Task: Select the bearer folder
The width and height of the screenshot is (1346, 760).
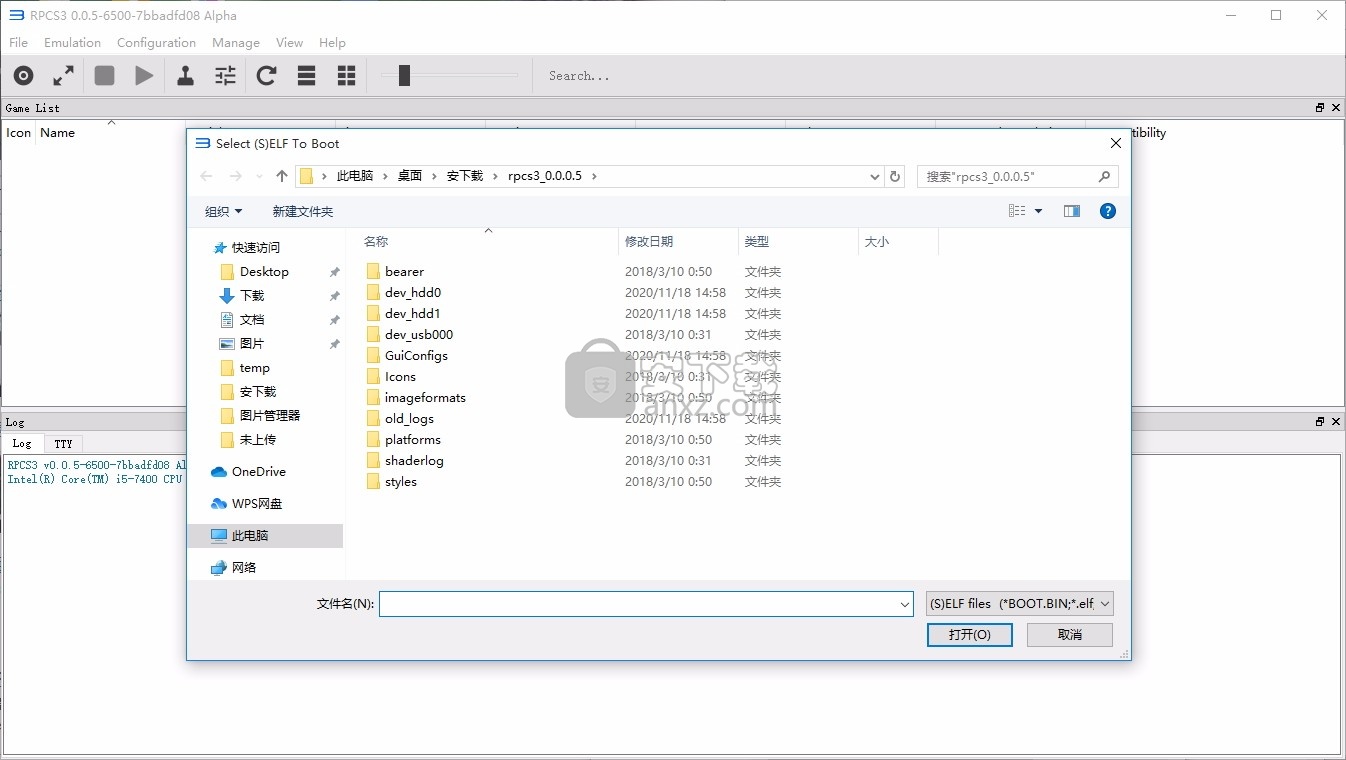Action: tap(404, 271)
